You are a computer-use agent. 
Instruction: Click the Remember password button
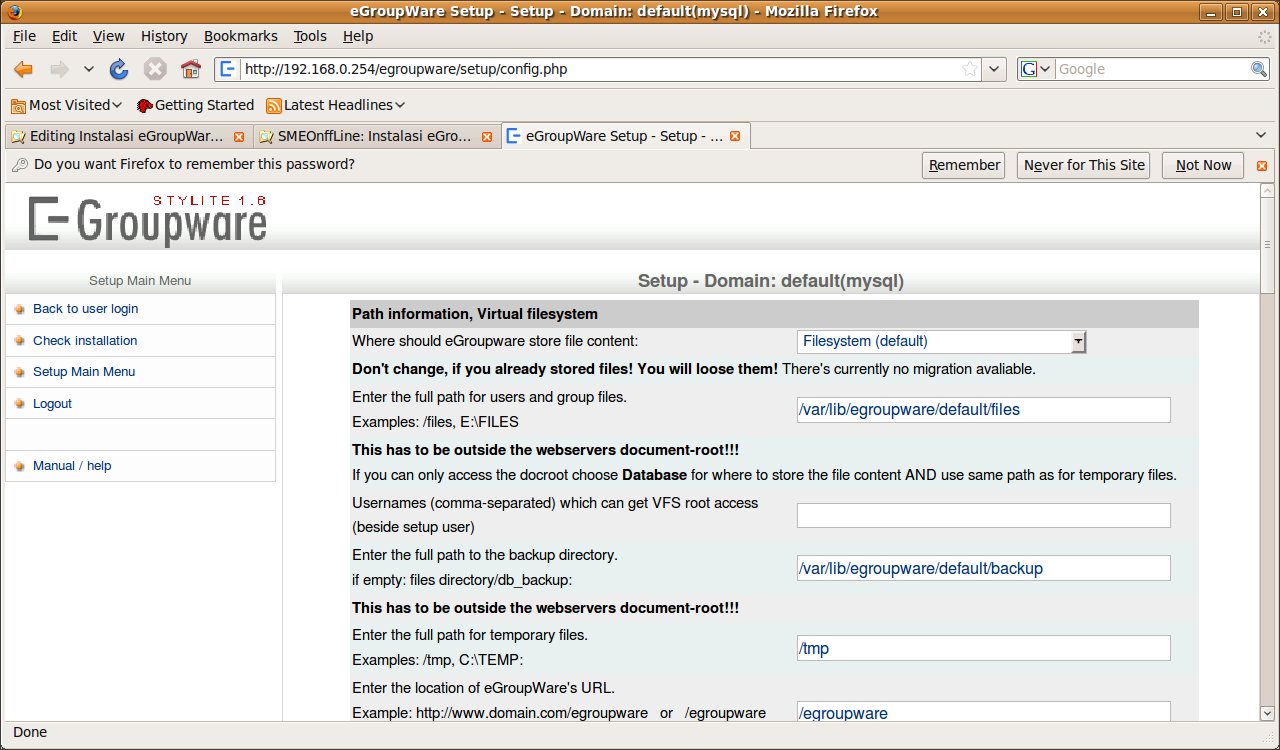(963, 165)
